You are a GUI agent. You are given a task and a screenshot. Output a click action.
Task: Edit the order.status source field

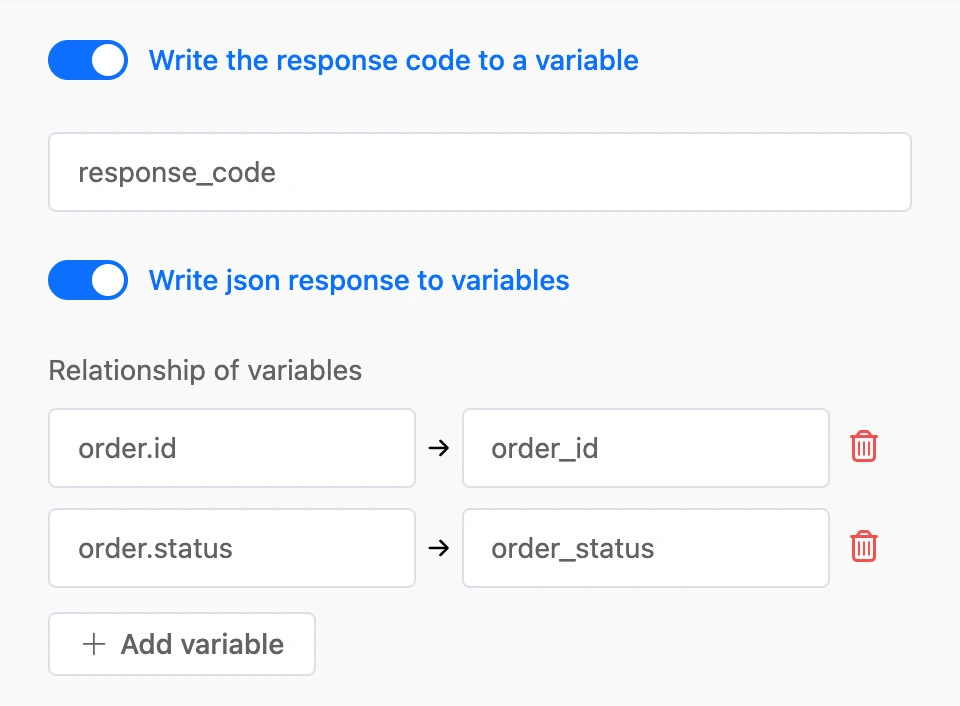coord(232,548)
